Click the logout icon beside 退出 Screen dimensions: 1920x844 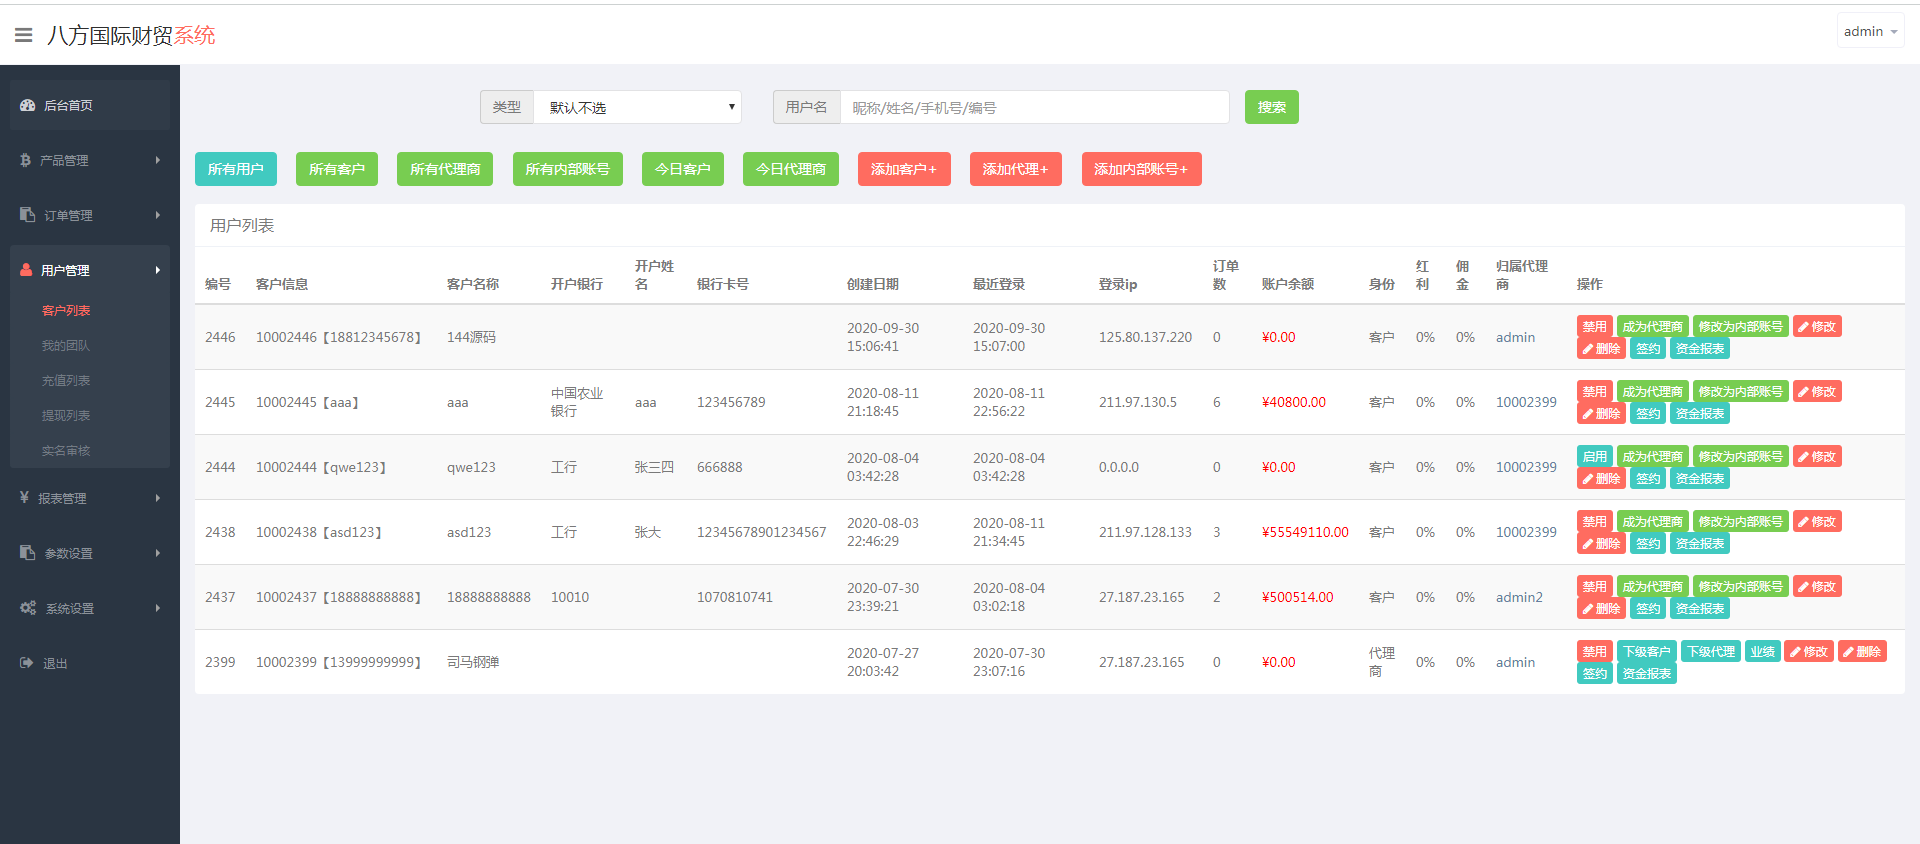point(27,663)
